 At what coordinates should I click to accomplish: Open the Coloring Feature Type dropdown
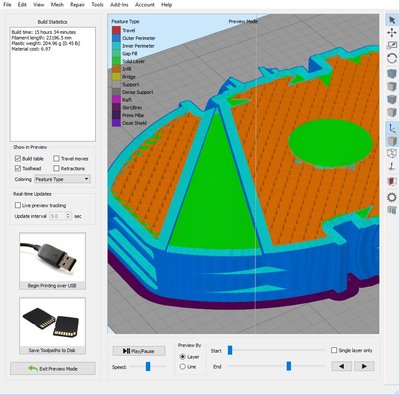(x=62, y=179)
